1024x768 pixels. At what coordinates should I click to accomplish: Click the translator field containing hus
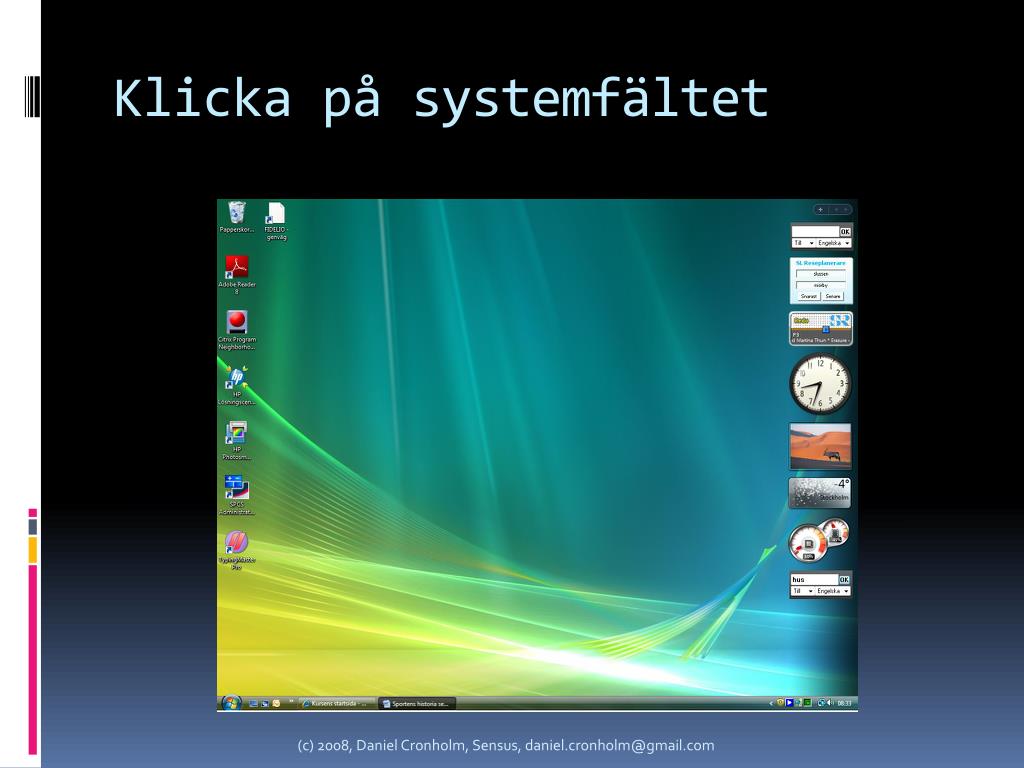[814, 579]
